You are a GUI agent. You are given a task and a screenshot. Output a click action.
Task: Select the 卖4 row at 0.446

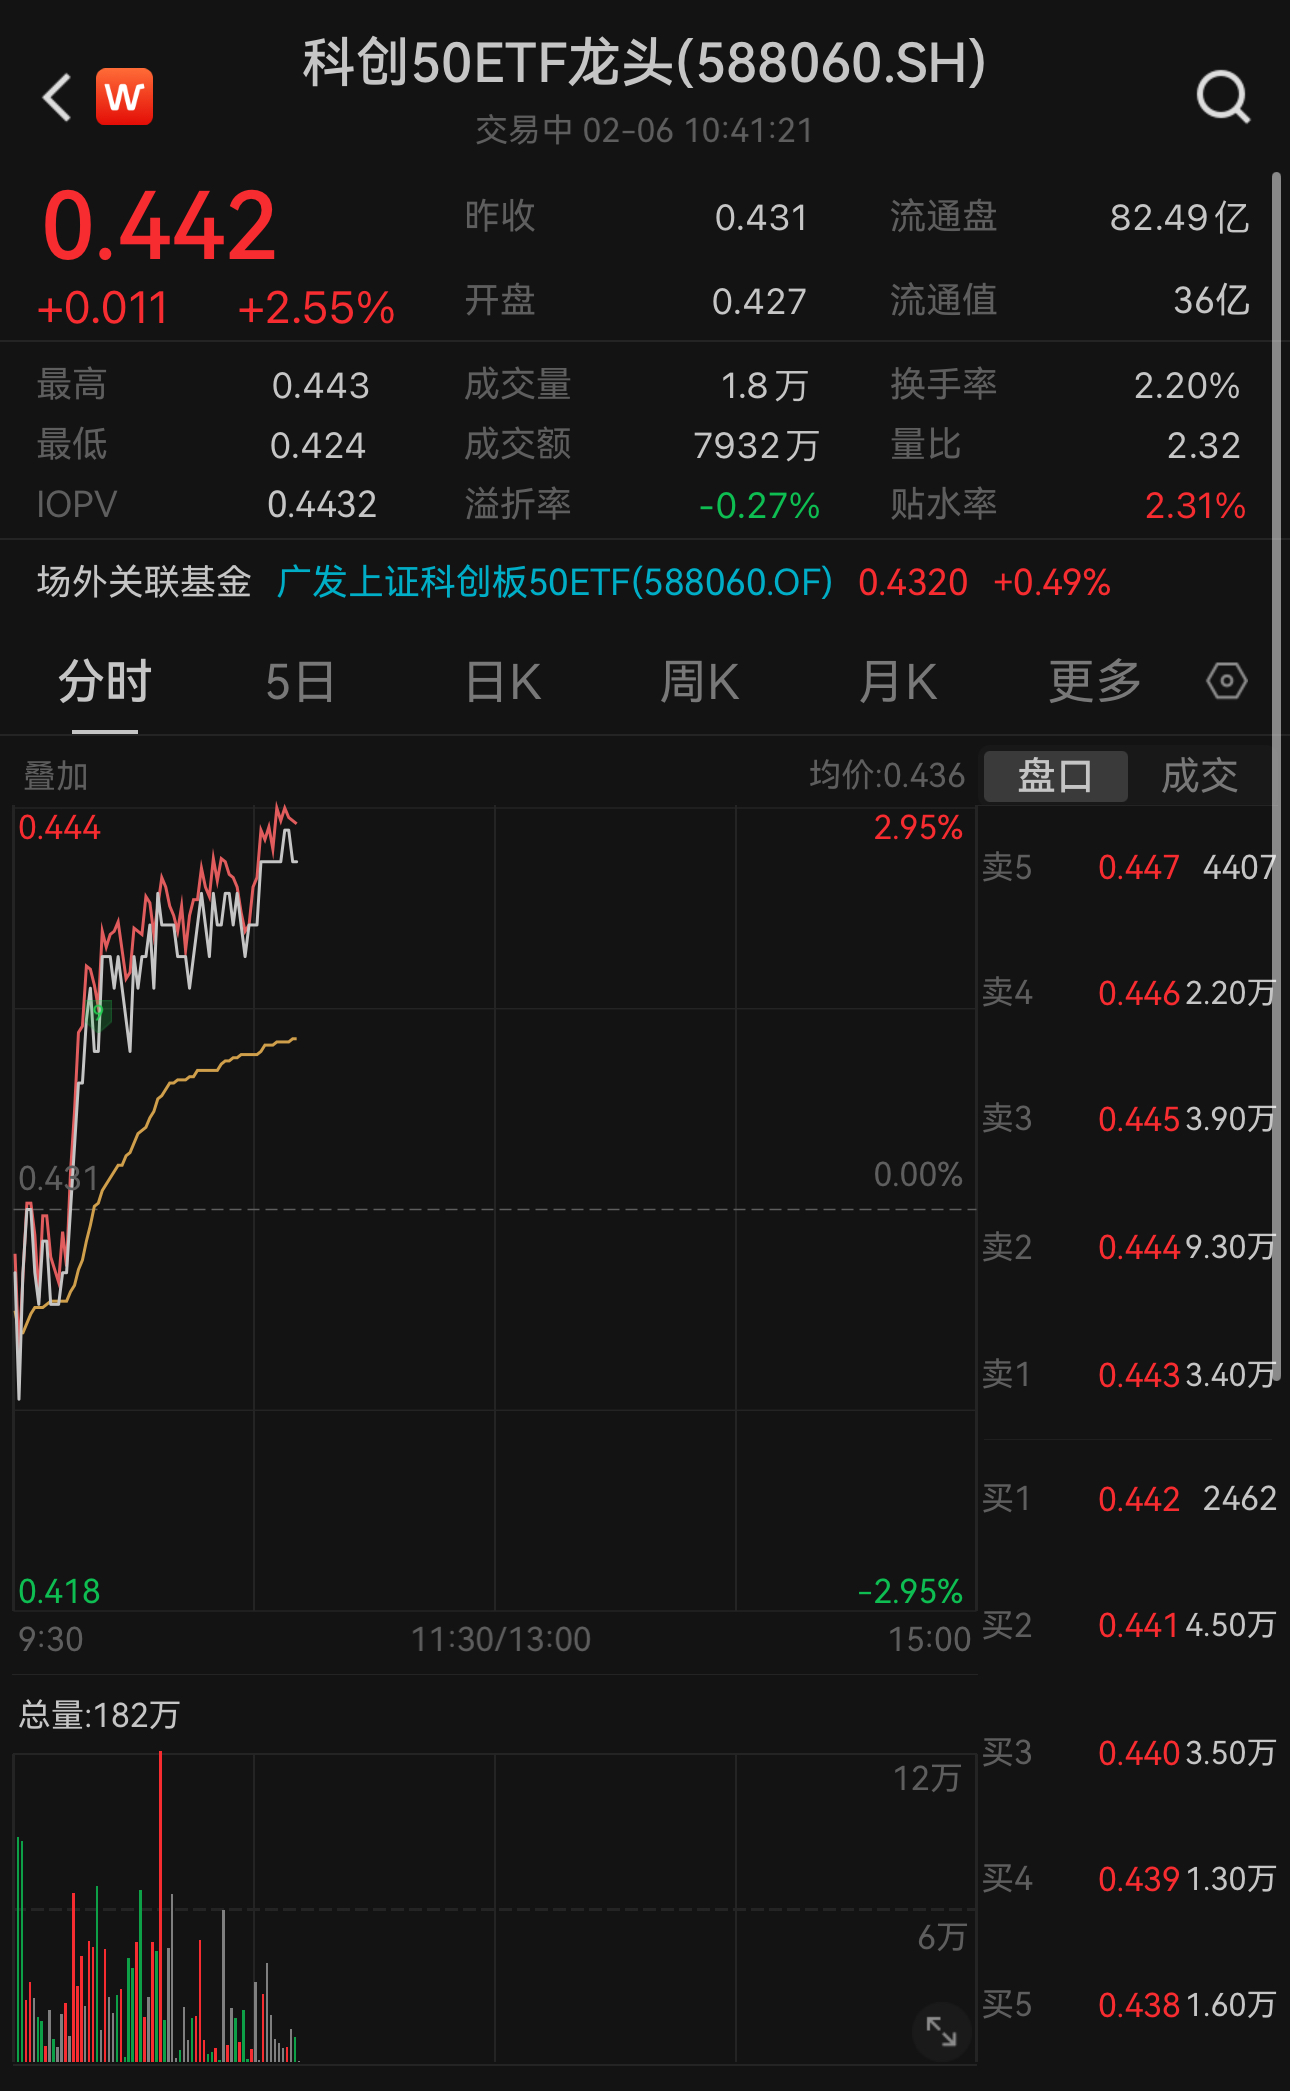pos(1129,992)
